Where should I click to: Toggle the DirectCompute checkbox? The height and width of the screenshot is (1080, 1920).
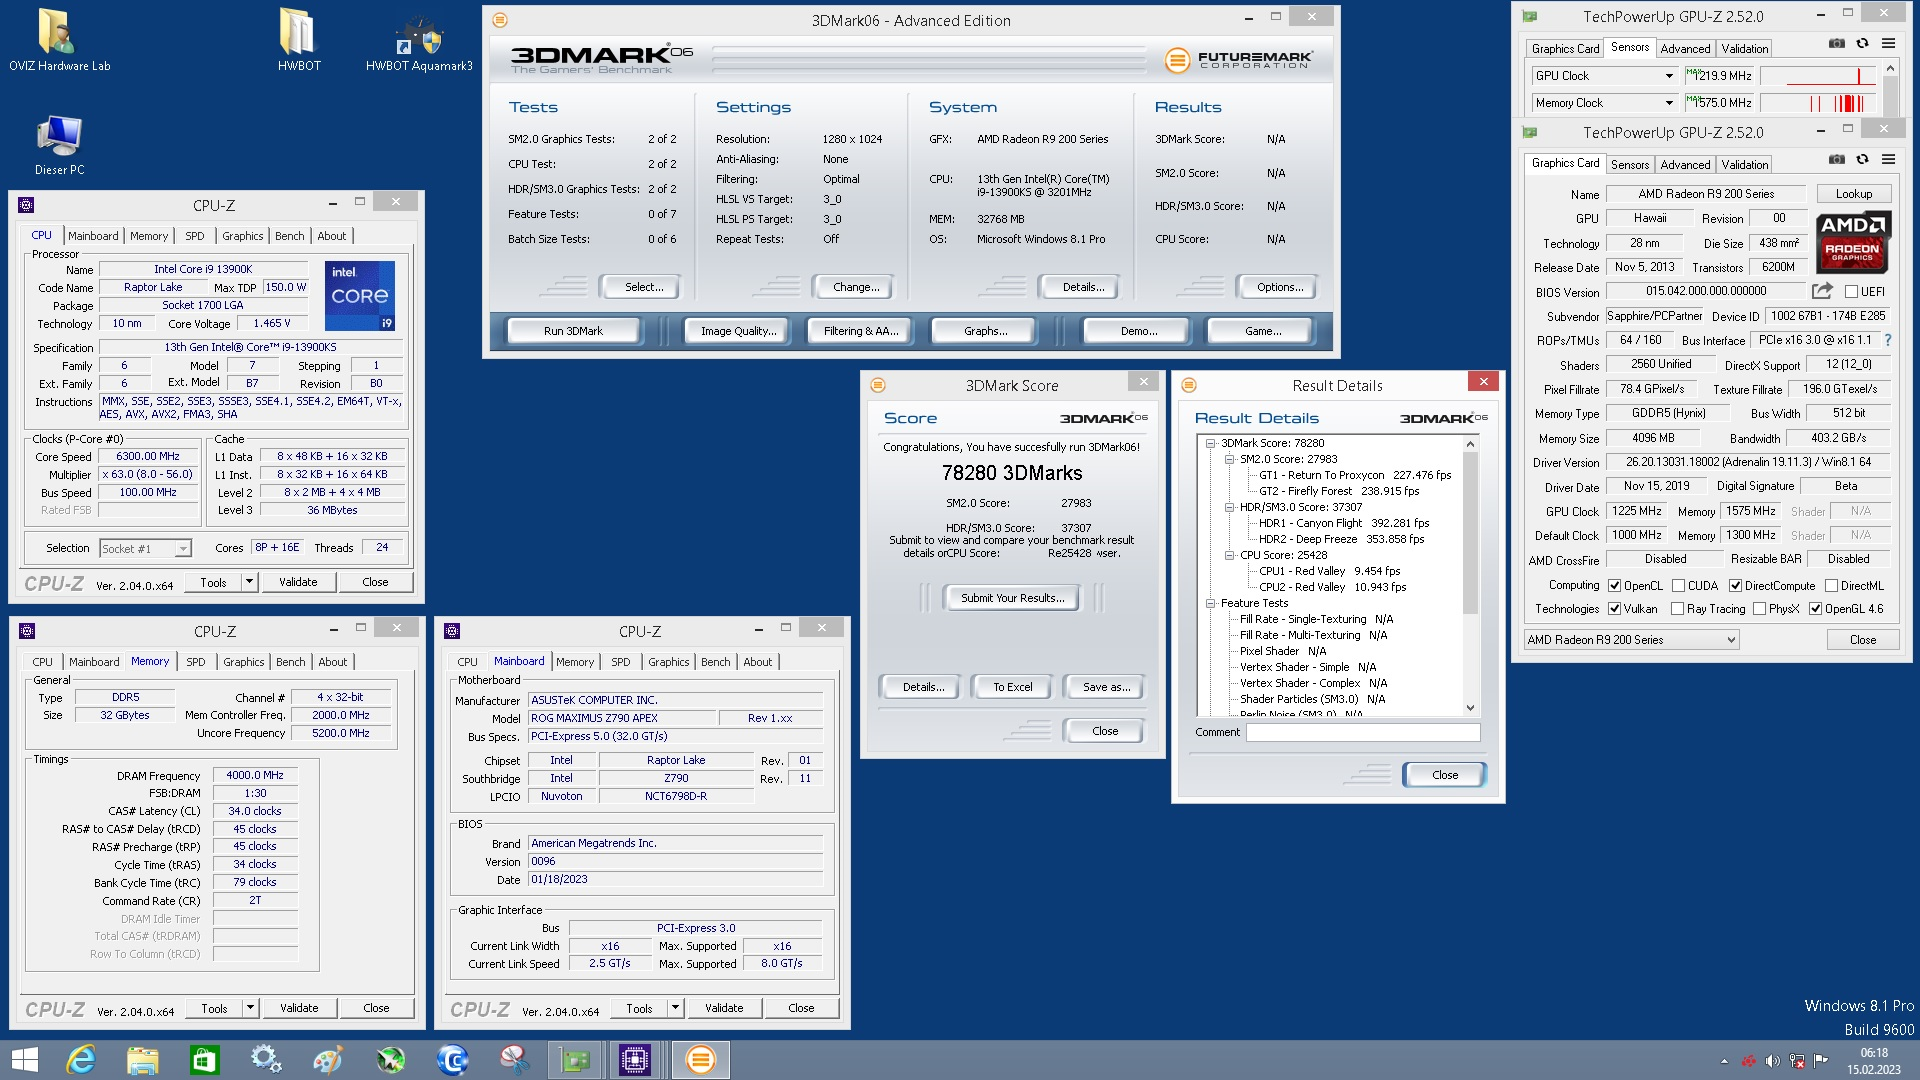(x=1735, y=586)
